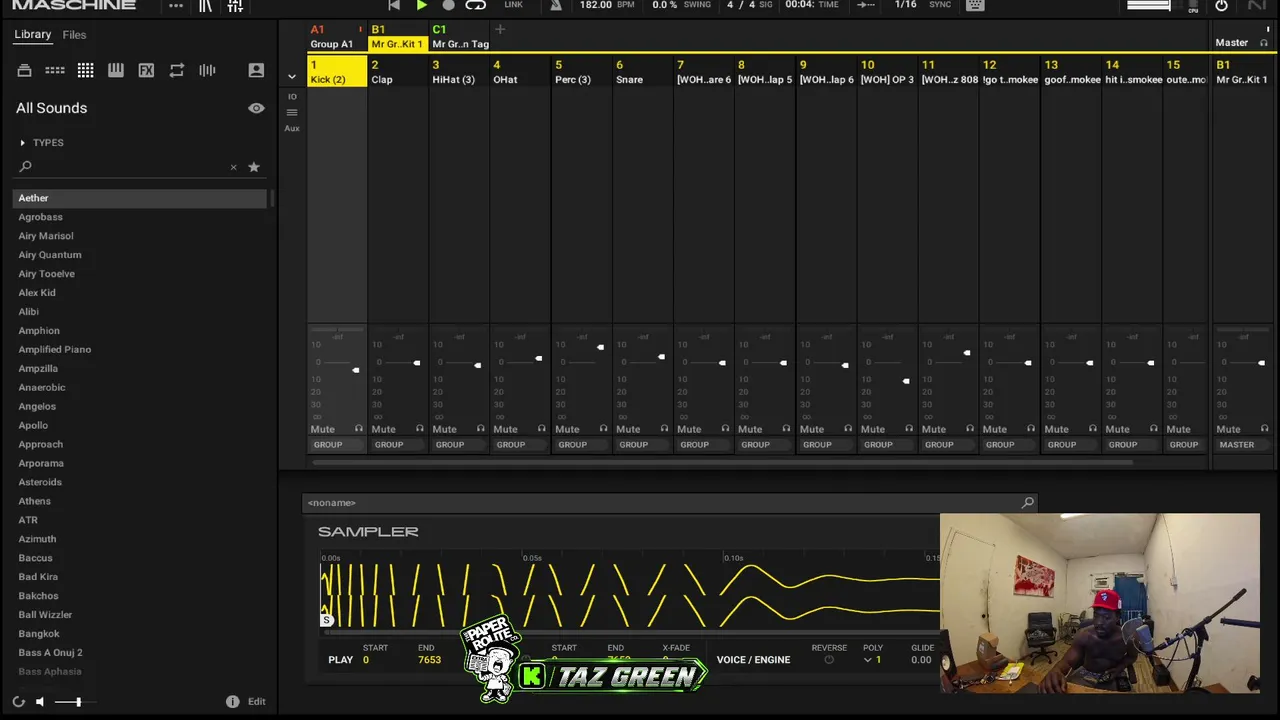
Task: Switch to the Files tab
Action: click(x=74, y=35)
